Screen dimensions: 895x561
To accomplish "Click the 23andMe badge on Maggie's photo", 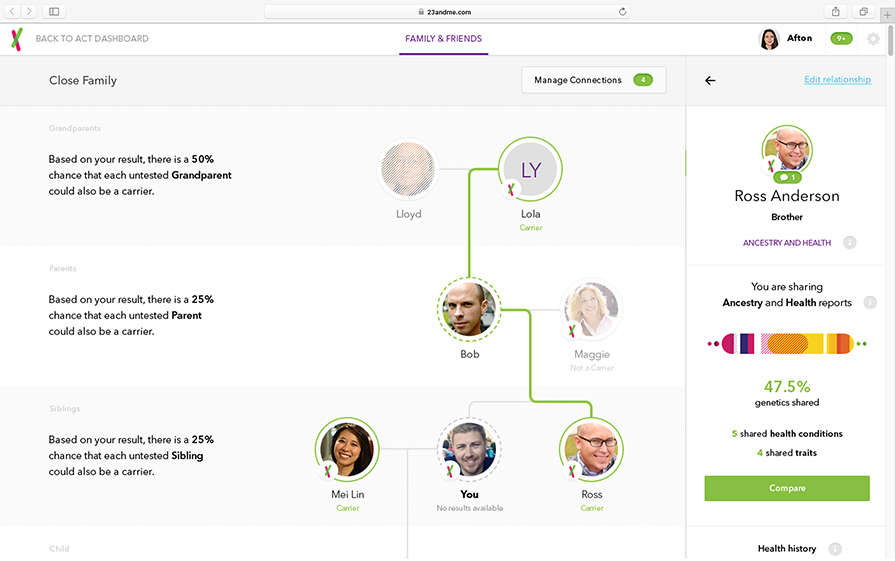I will 571,330.
